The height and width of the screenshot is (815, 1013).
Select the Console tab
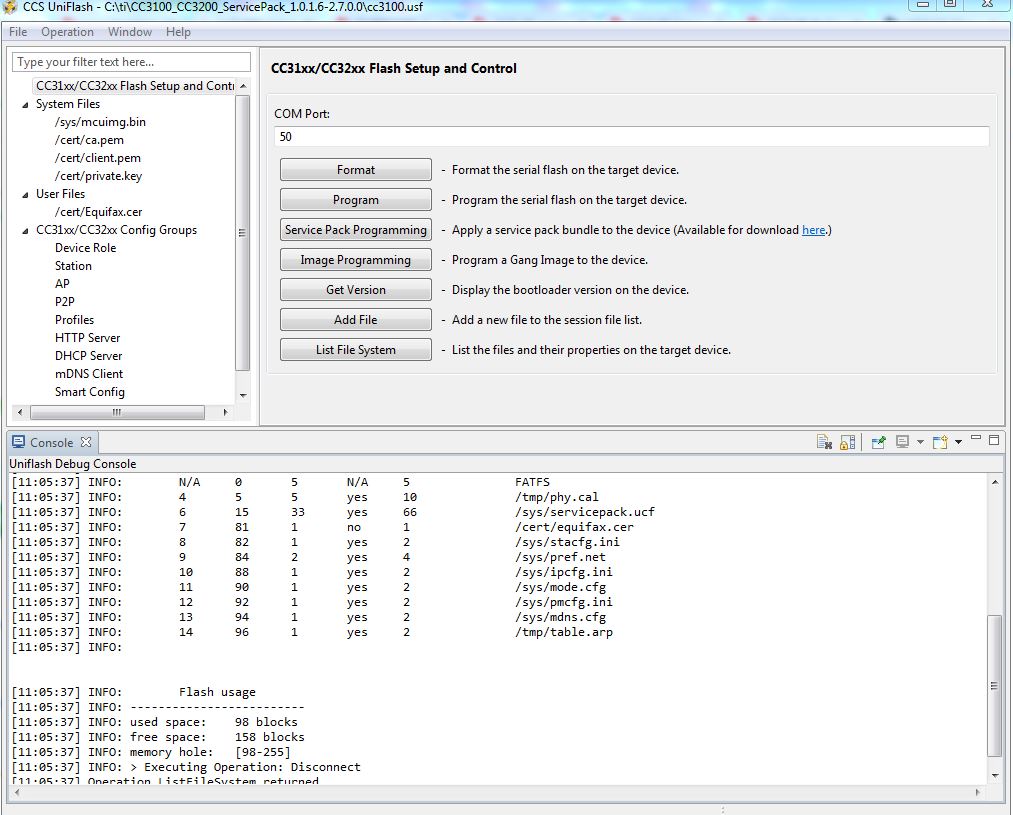(x=52, y=442)
